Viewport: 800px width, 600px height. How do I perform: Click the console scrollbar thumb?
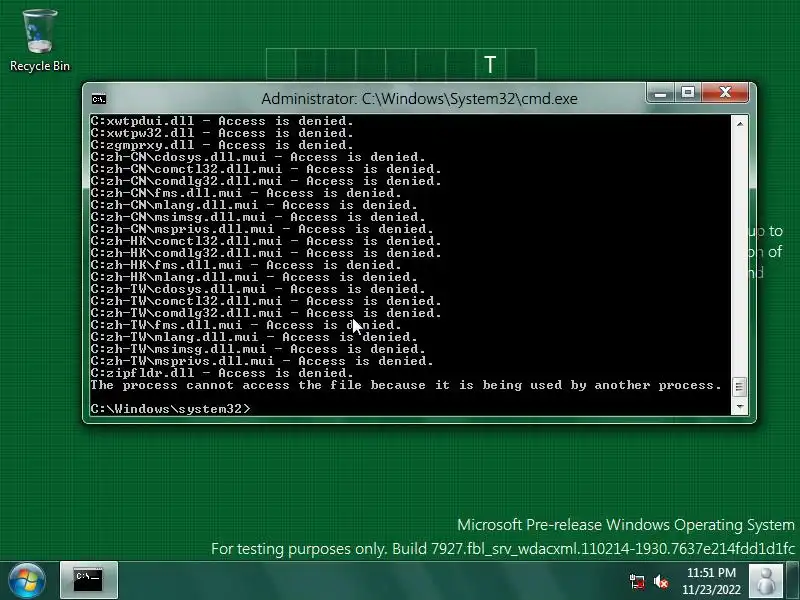pos(740,387)
